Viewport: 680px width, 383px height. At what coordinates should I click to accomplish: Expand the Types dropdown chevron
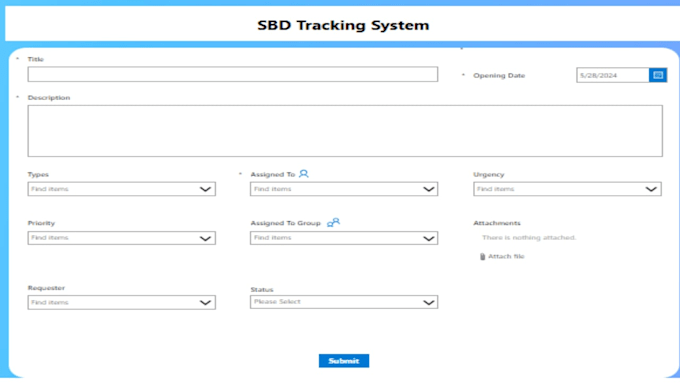205,189
